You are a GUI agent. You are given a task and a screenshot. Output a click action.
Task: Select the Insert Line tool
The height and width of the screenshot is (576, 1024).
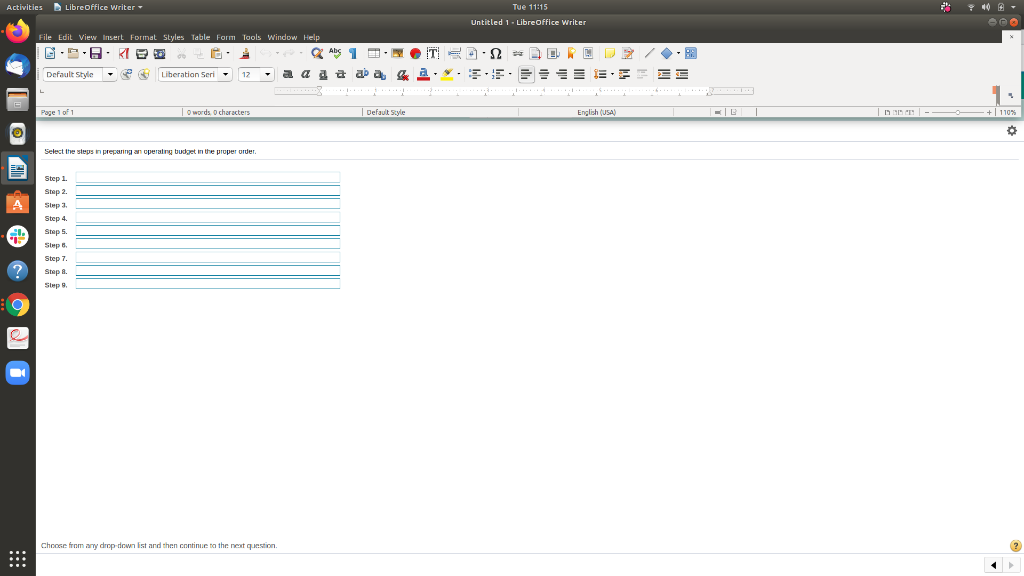(x=649, y=54)
